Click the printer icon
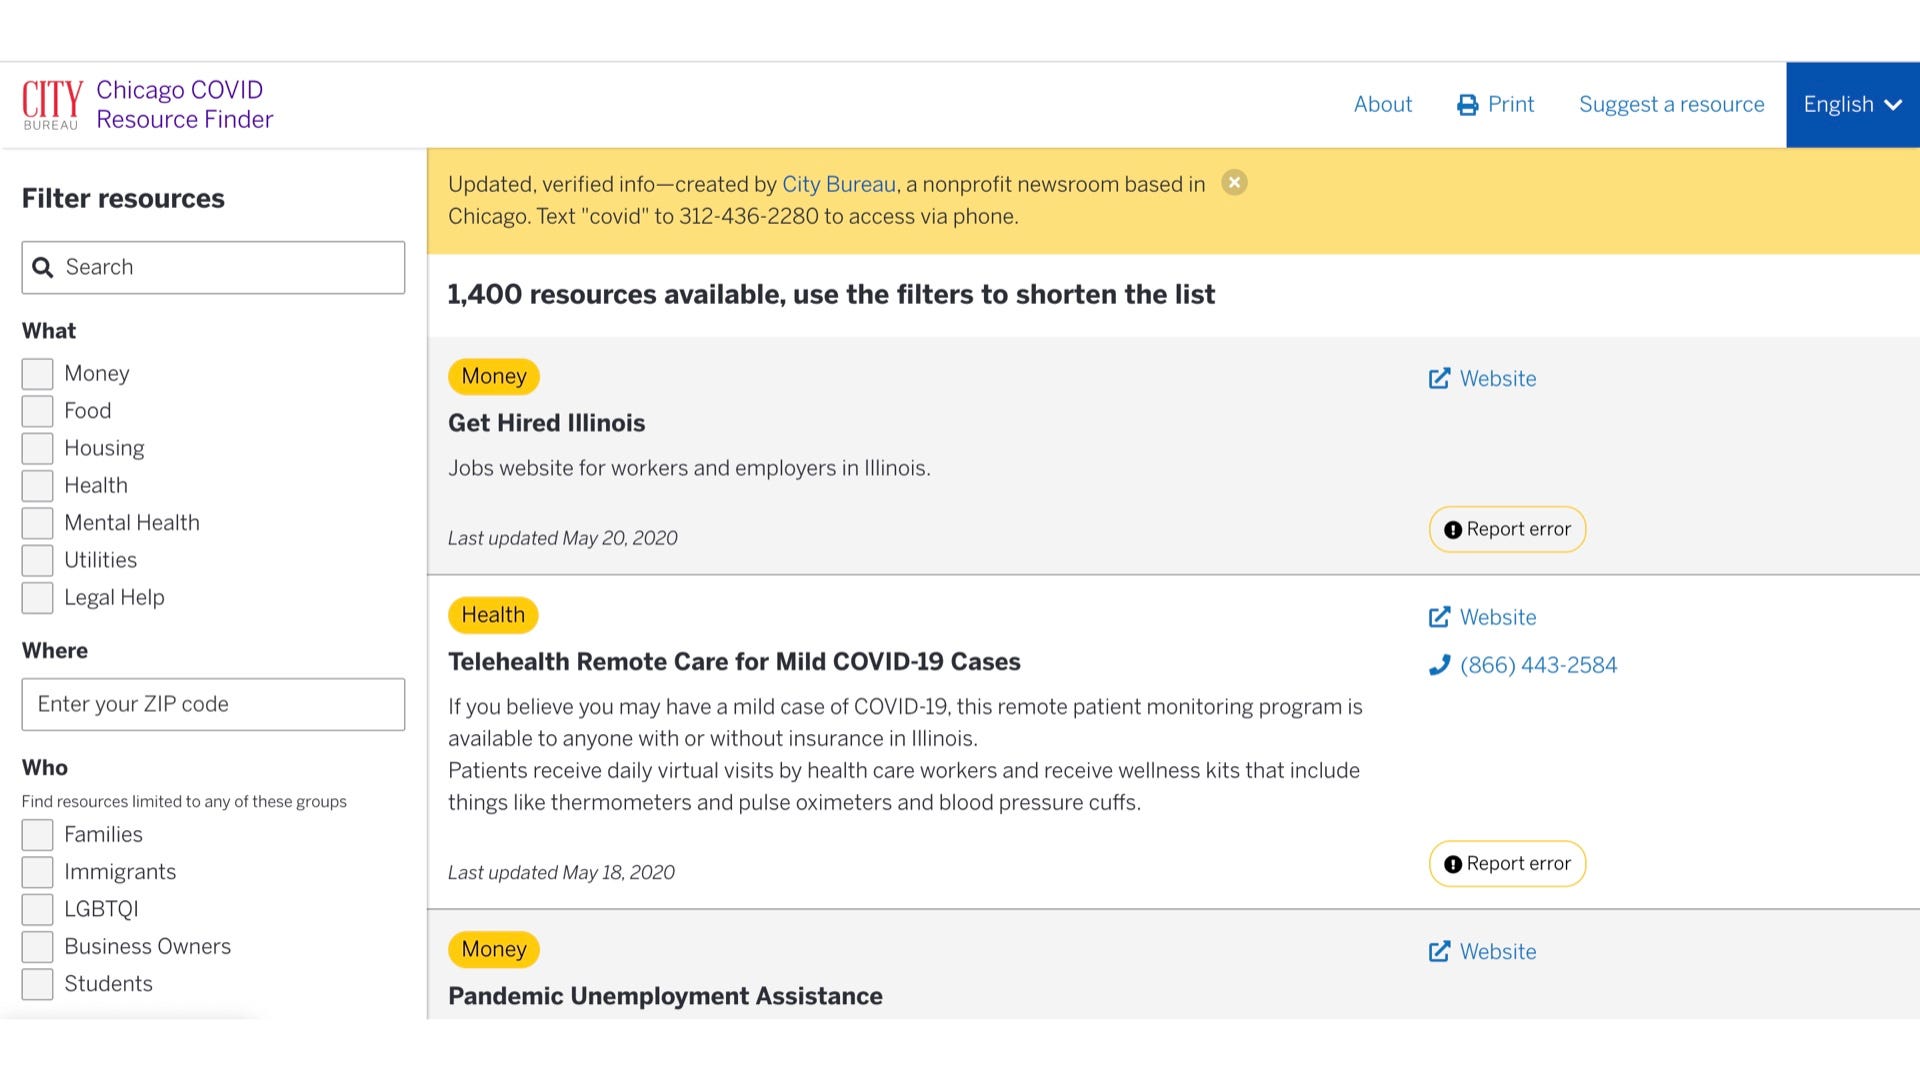 pos(1467,105)
